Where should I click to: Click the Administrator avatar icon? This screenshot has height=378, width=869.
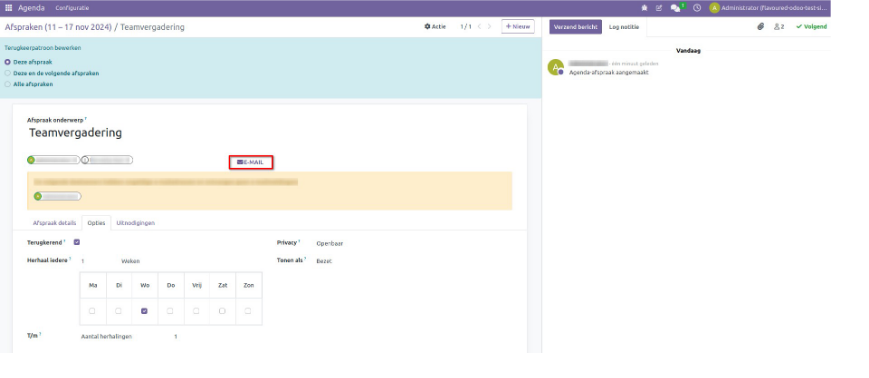click(x=714, y=8)
